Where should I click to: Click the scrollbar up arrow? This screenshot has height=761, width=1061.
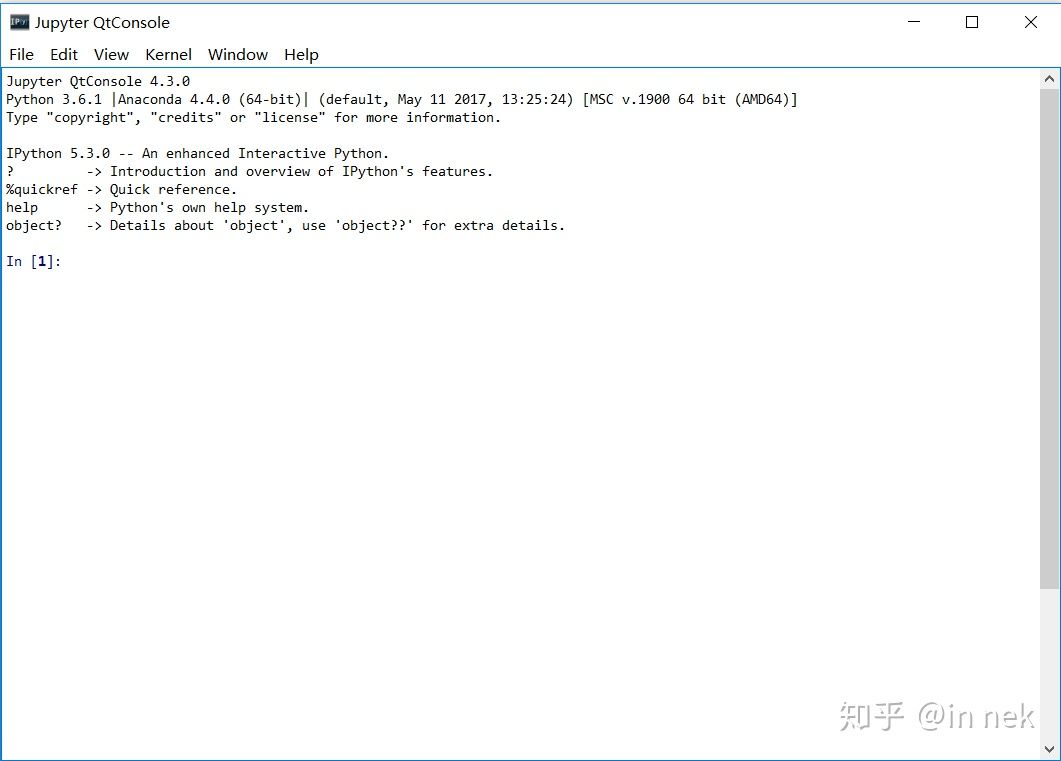pos(1049,79)
